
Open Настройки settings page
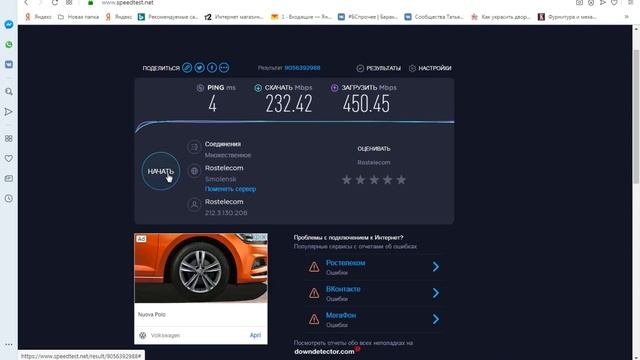click(x=430, y=68)
